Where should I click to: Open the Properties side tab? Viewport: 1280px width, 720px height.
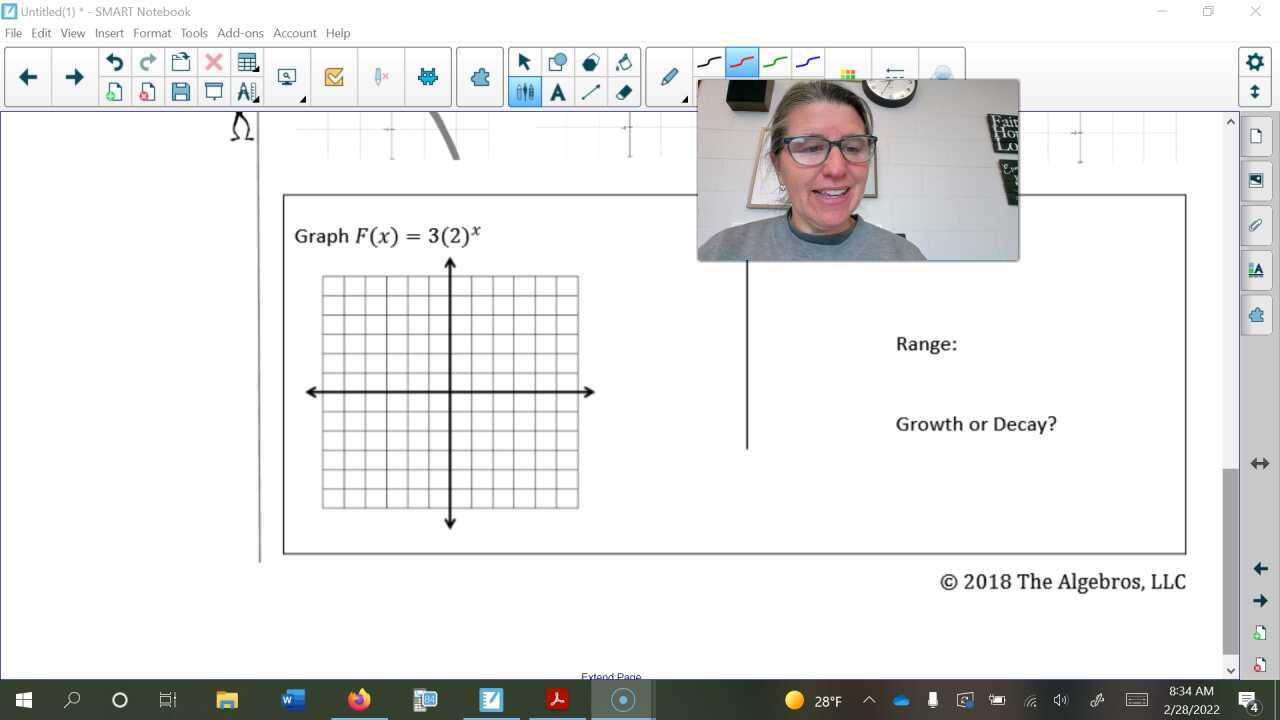(1256, 270)
